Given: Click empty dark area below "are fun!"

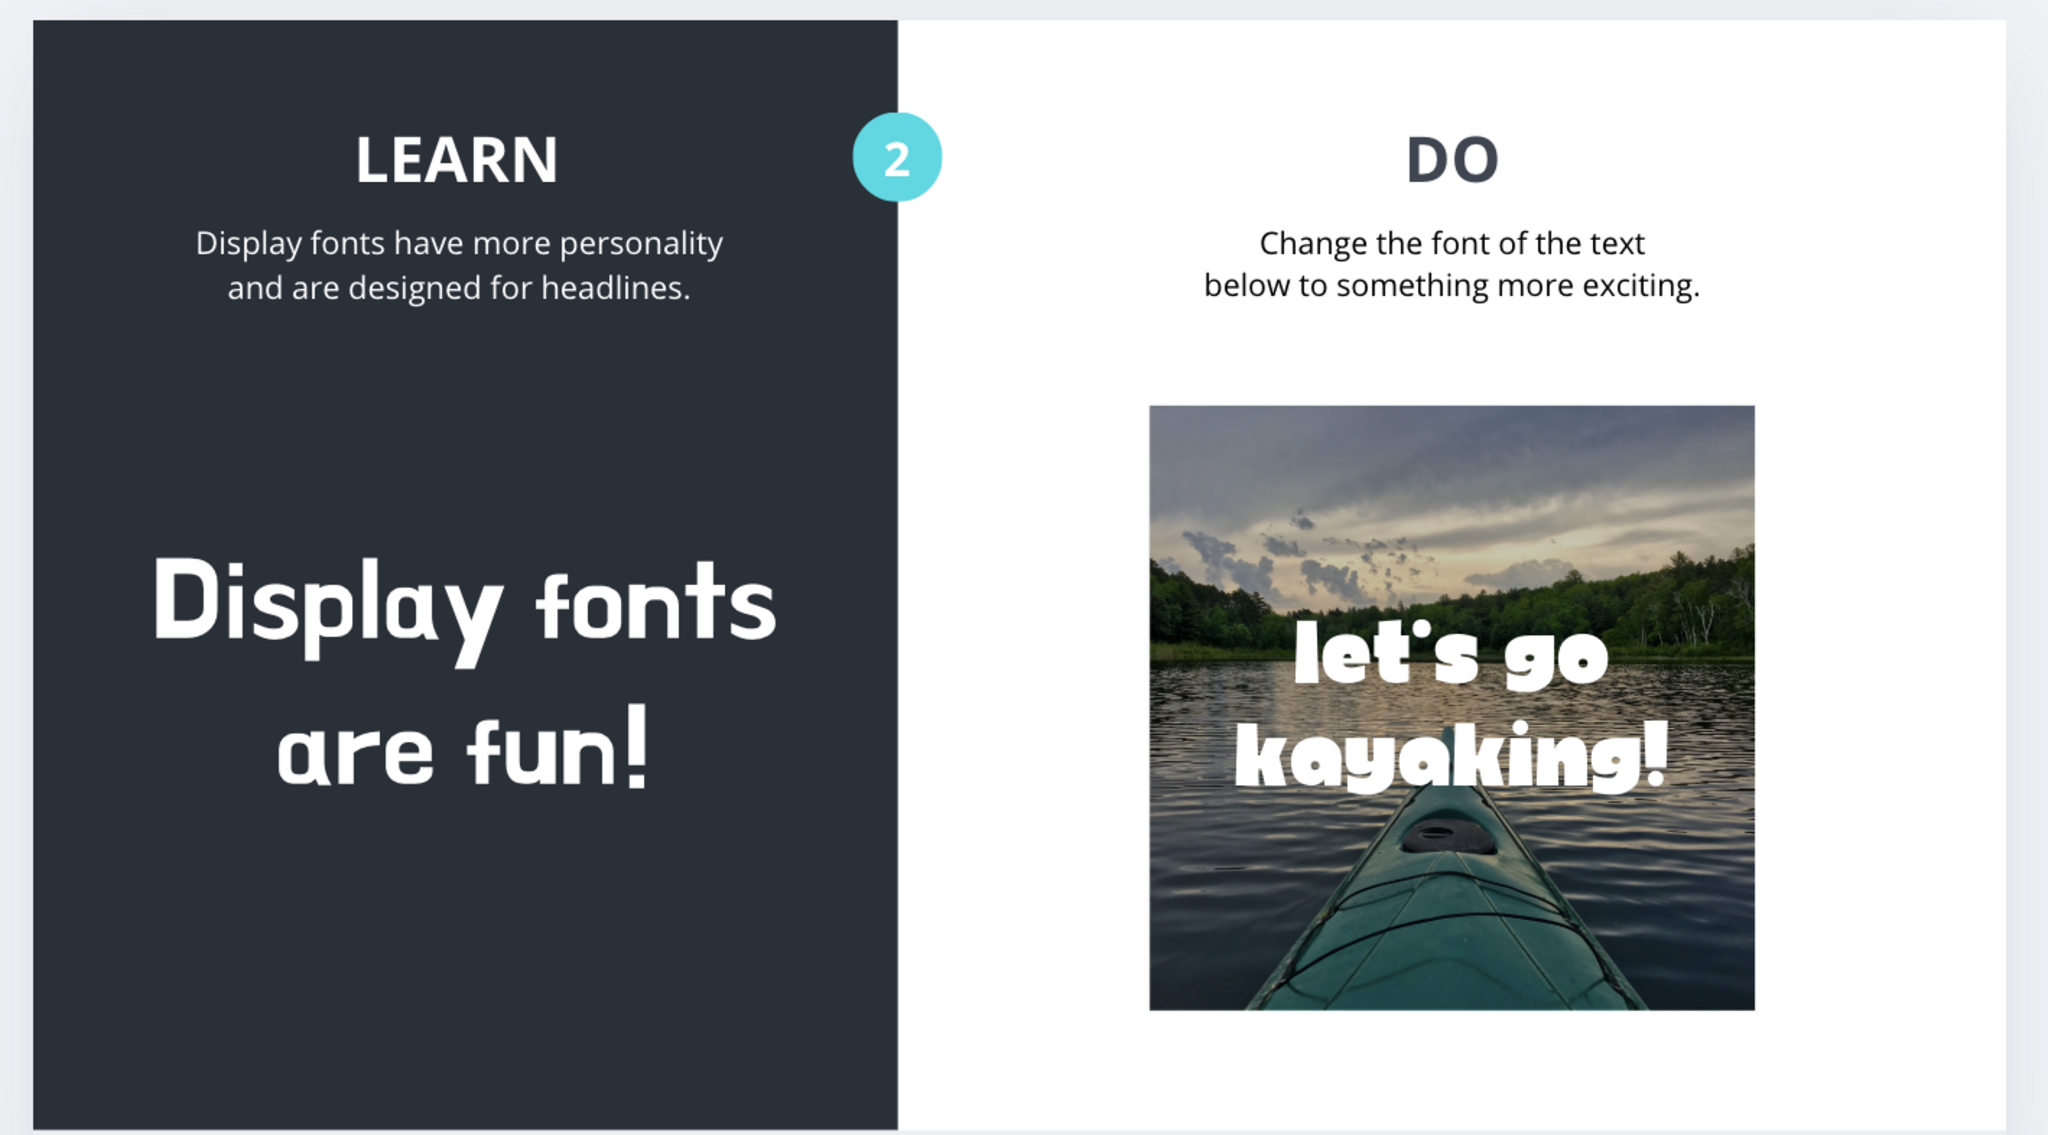Looking at the screenshot, I should pyautogui.click(x=464, y=950).
